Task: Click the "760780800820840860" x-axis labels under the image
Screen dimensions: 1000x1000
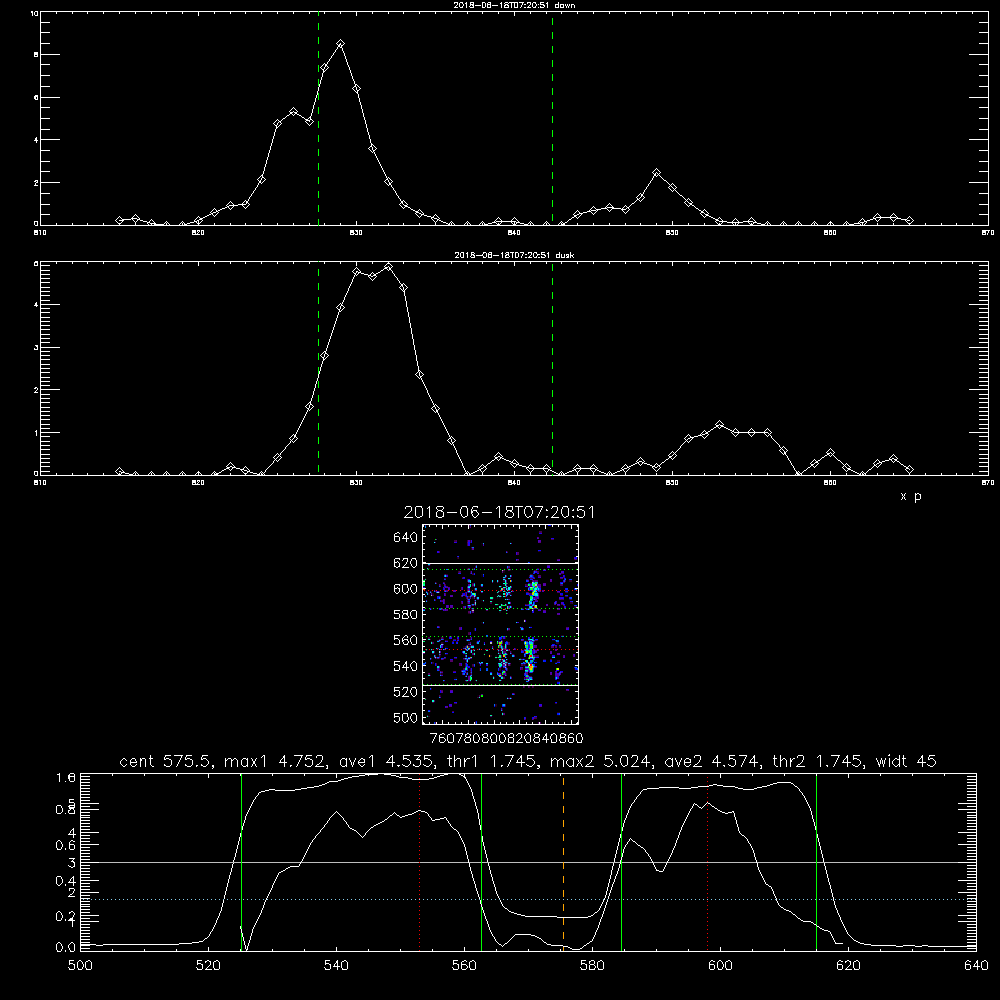Action: click(x=507, y=738)
